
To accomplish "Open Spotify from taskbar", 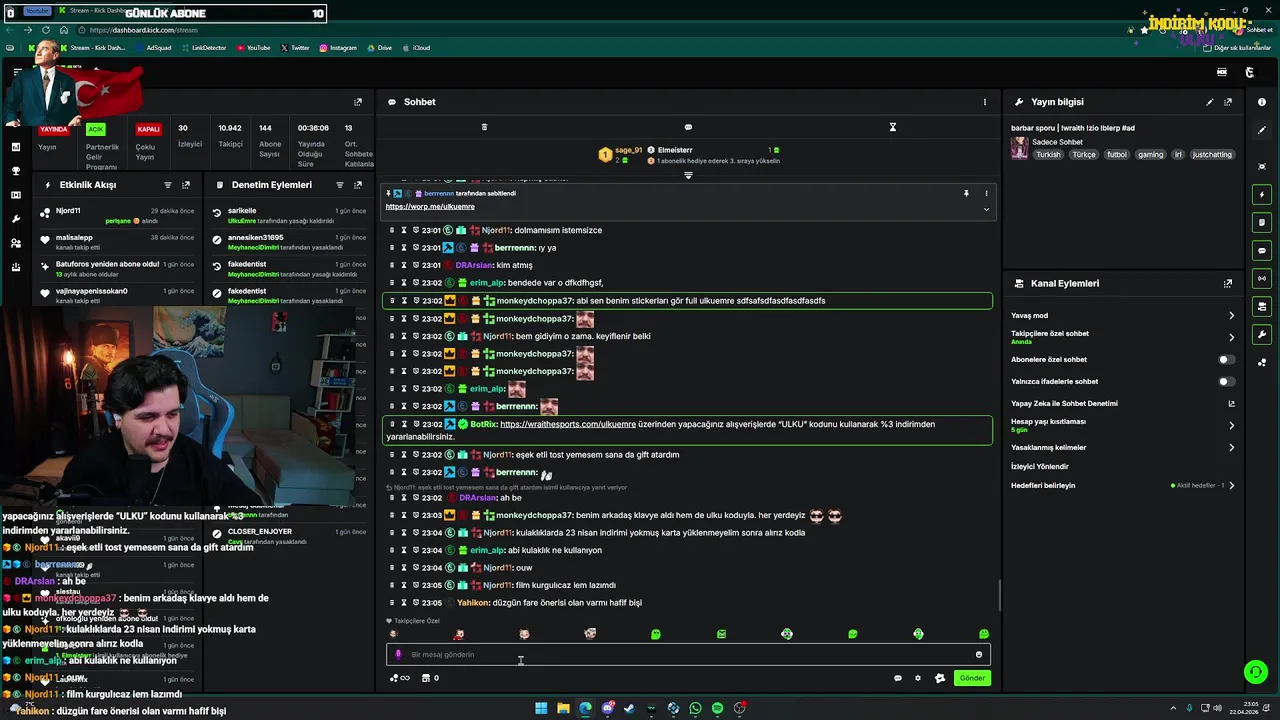I will pos(717,708).
